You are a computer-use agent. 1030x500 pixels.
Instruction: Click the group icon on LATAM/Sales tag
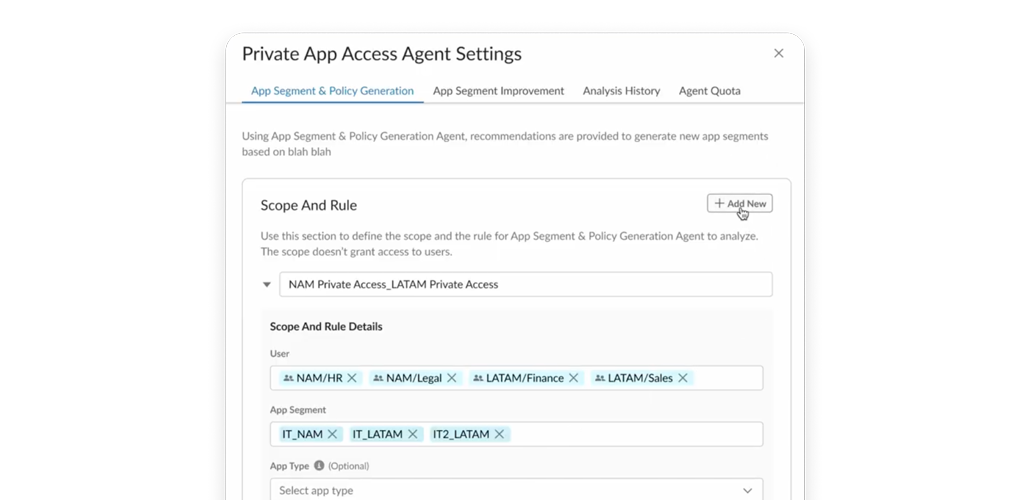(x=600, y=378)
